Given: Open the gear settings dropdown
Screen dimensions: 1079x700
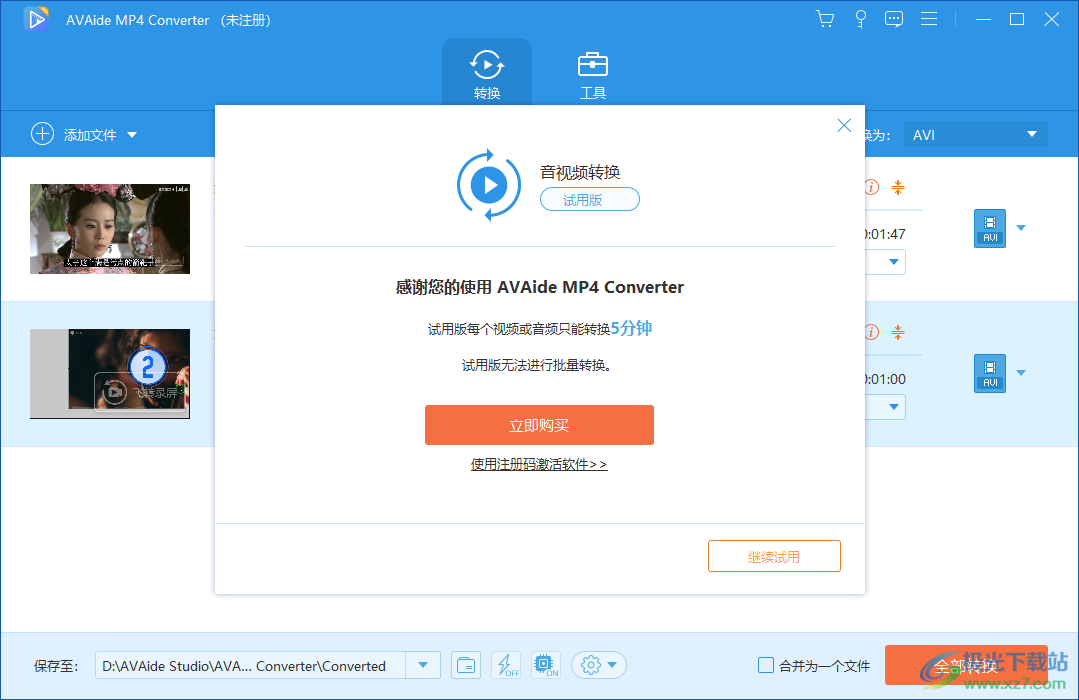Looking at the screenshot, I should click(599, 666).
